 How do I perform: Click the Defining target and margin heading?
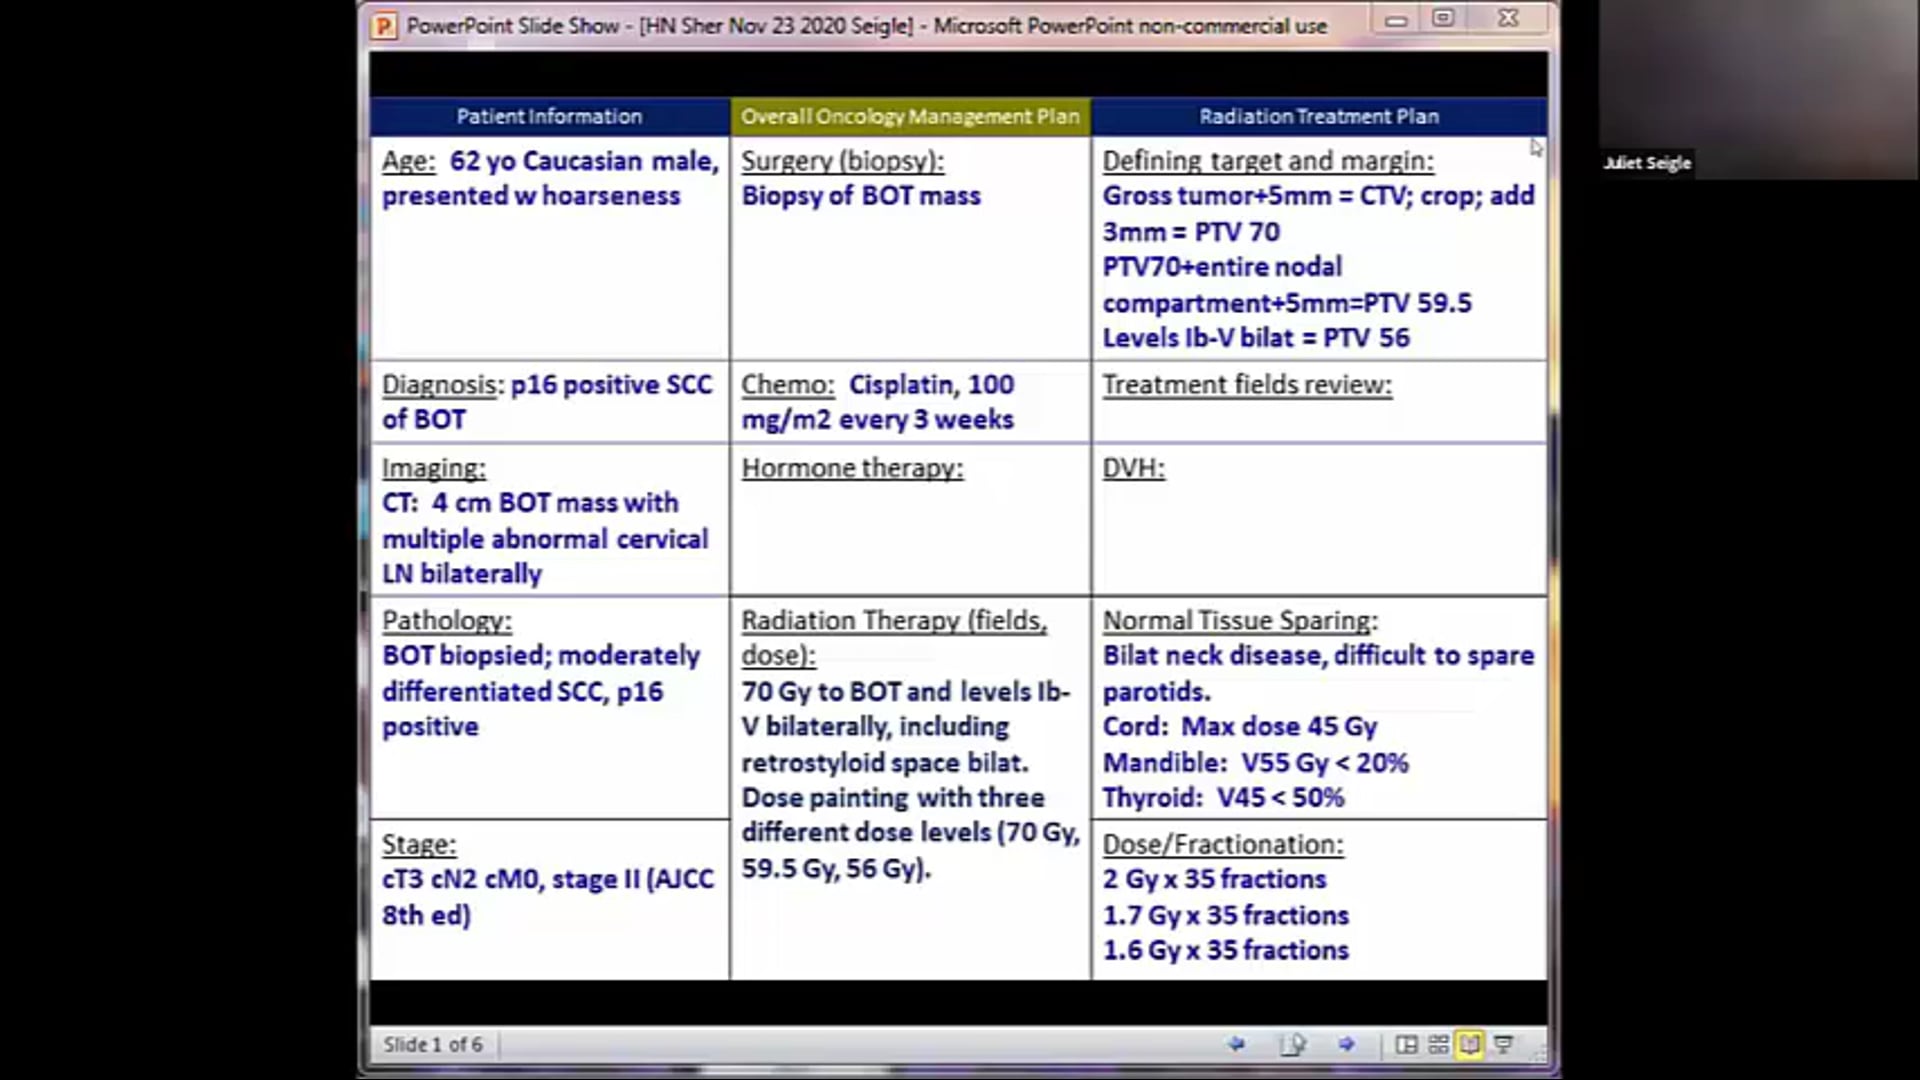click(x=1267, y=161)
